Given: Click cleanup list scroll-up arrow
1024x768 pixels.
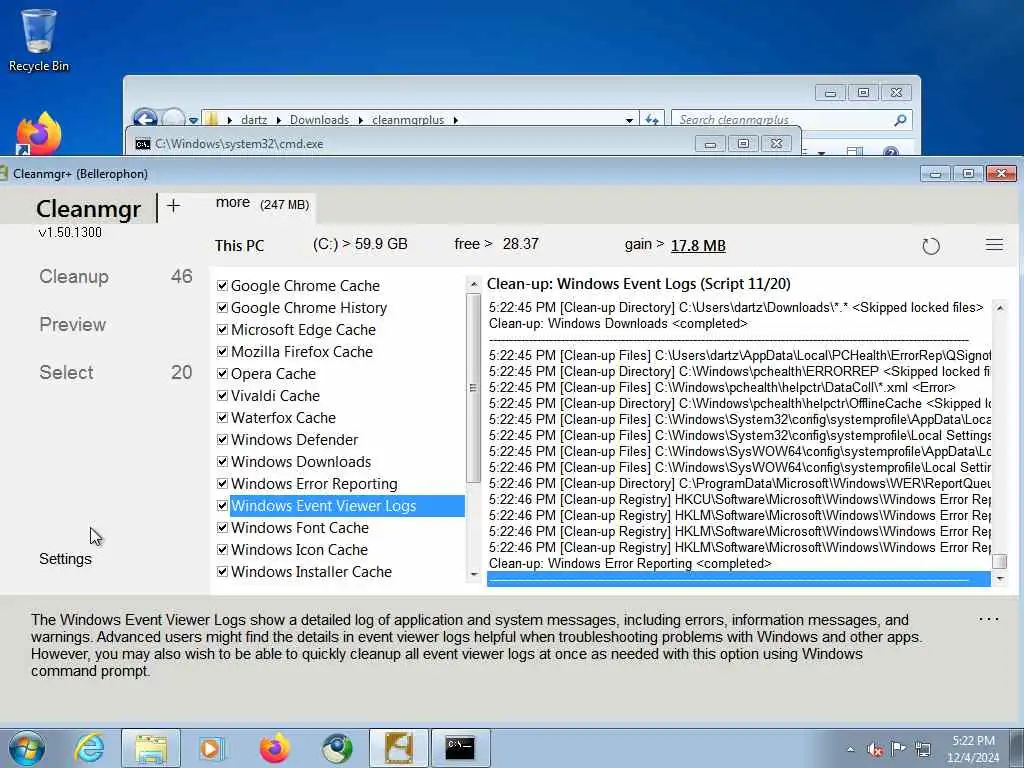Looking at the screenshot, I should click(474, 284).
